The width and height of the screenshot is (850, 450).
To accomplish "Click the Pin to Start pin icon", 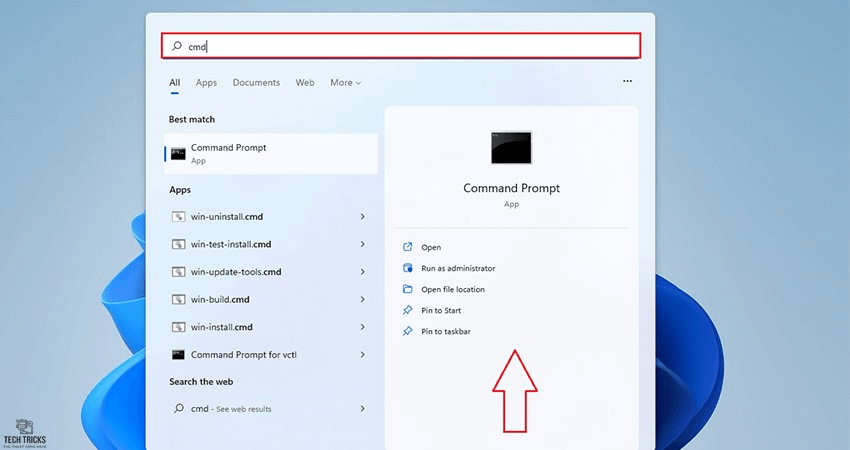I will tap(408, 311).
